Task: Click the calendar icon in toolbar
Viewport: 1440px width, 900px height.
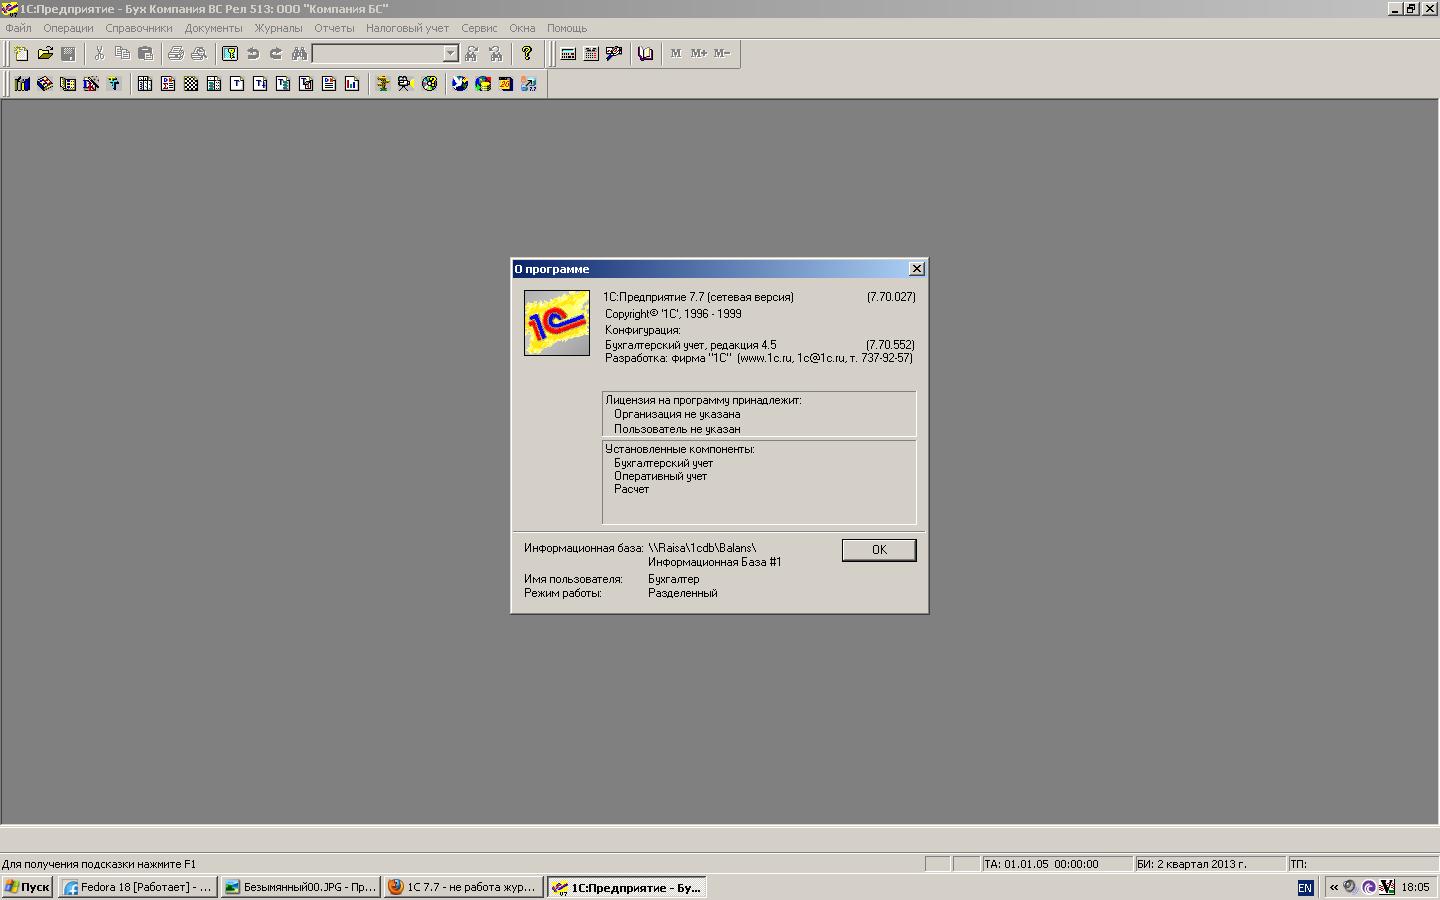Action: [x=591, y=54]
